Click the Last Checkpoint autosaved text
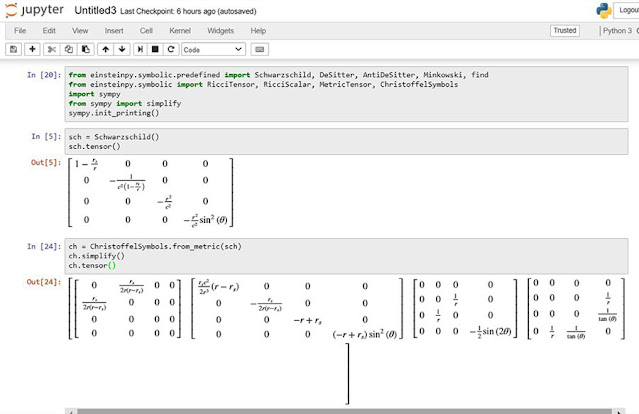 coord(188,11)
